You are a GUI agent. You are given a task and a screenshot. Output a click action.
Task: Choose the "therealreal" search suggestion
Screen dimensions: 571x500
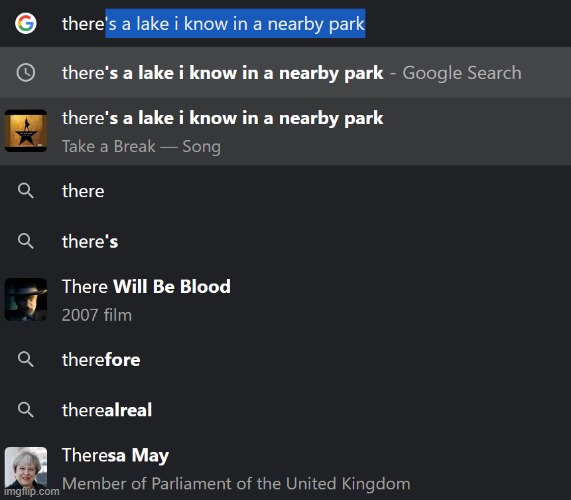point(286,410)
